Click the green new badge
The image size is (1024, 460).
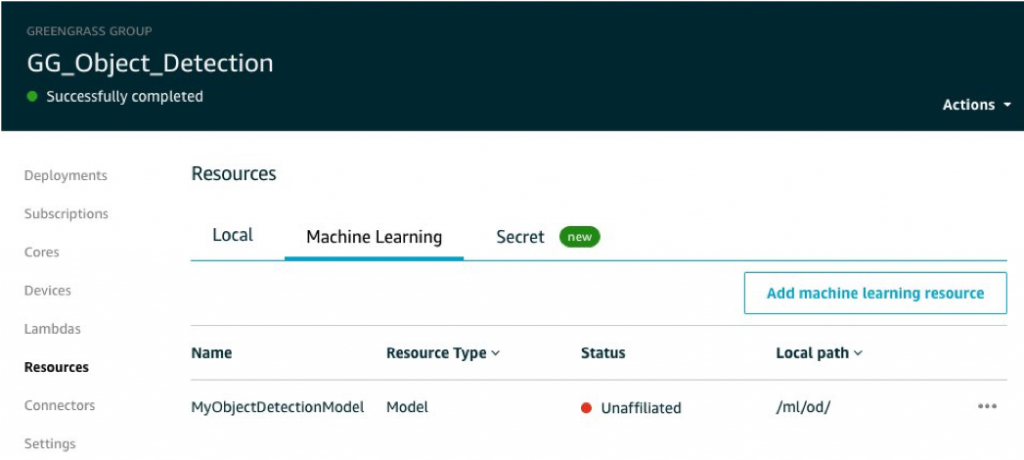pos(579,237)
